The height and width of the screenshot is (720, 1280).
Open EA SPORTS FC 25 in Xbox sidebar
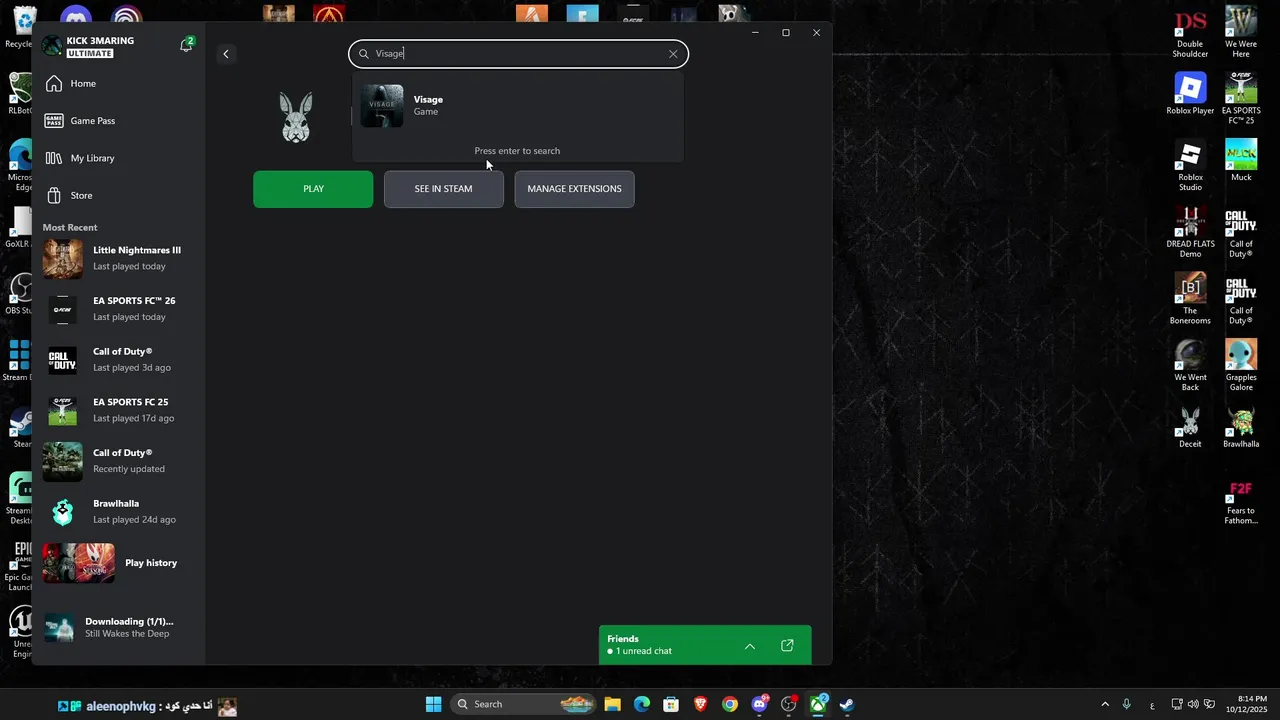pyautogui.click(x=118, y=410)
